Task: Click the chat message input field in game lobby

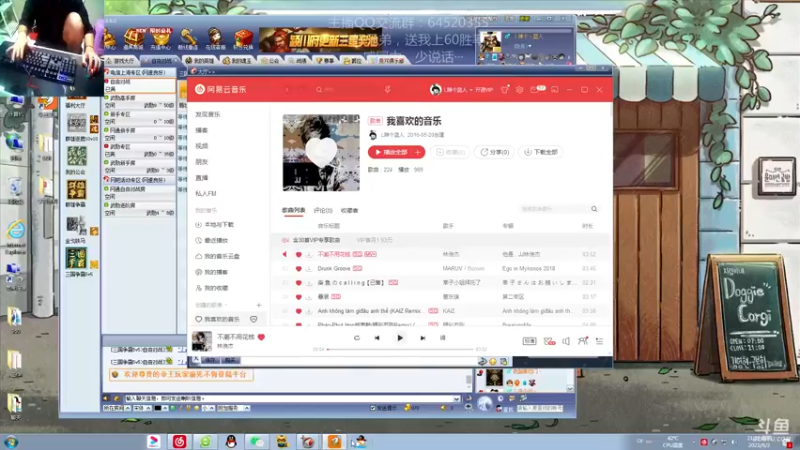Action: [288, 398]
